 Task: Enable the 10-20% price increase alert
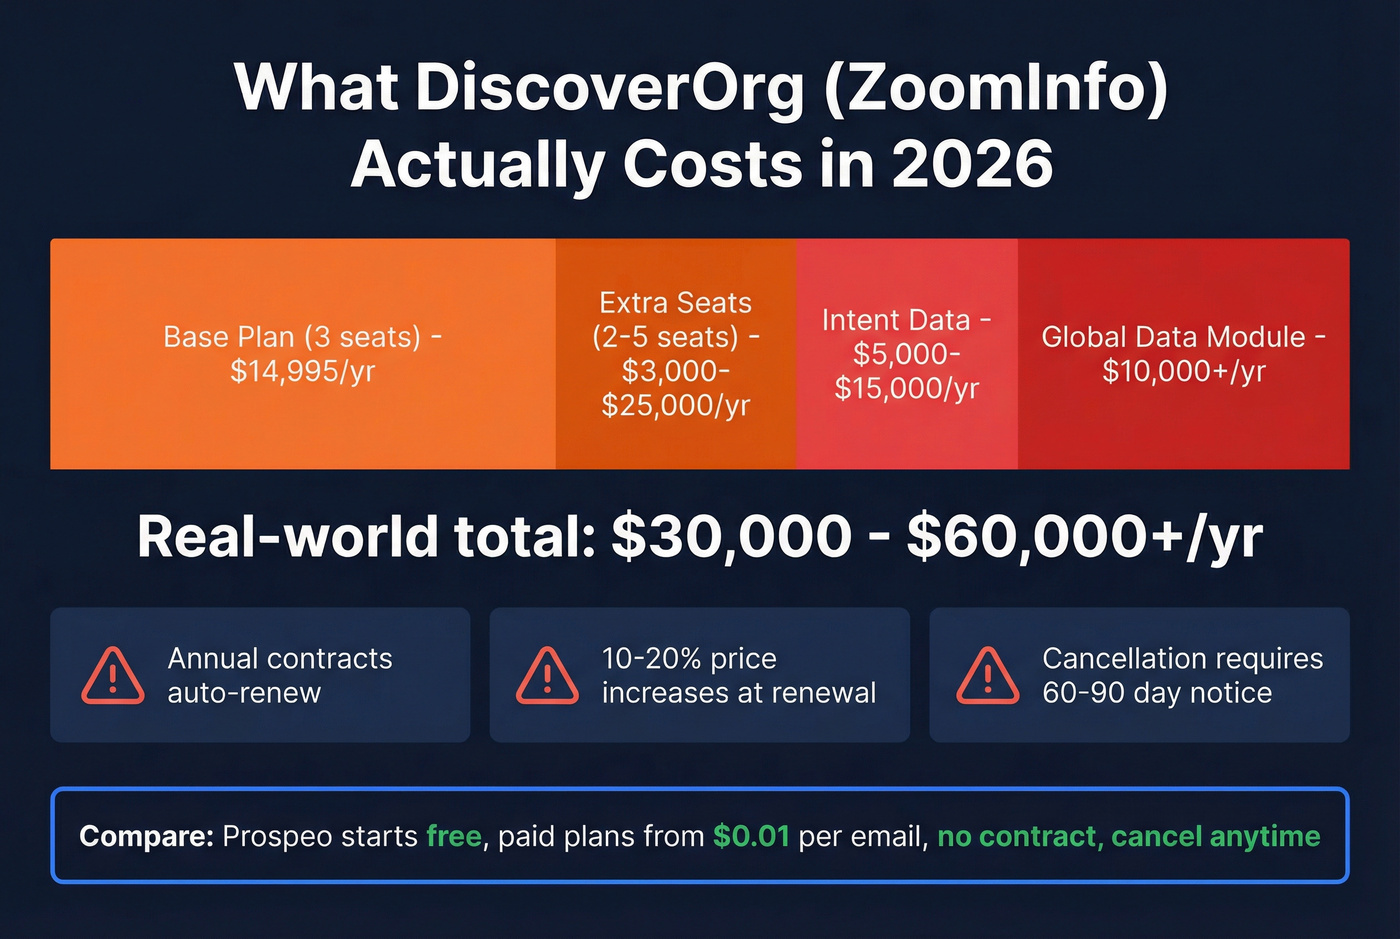(x=699, y=675)
